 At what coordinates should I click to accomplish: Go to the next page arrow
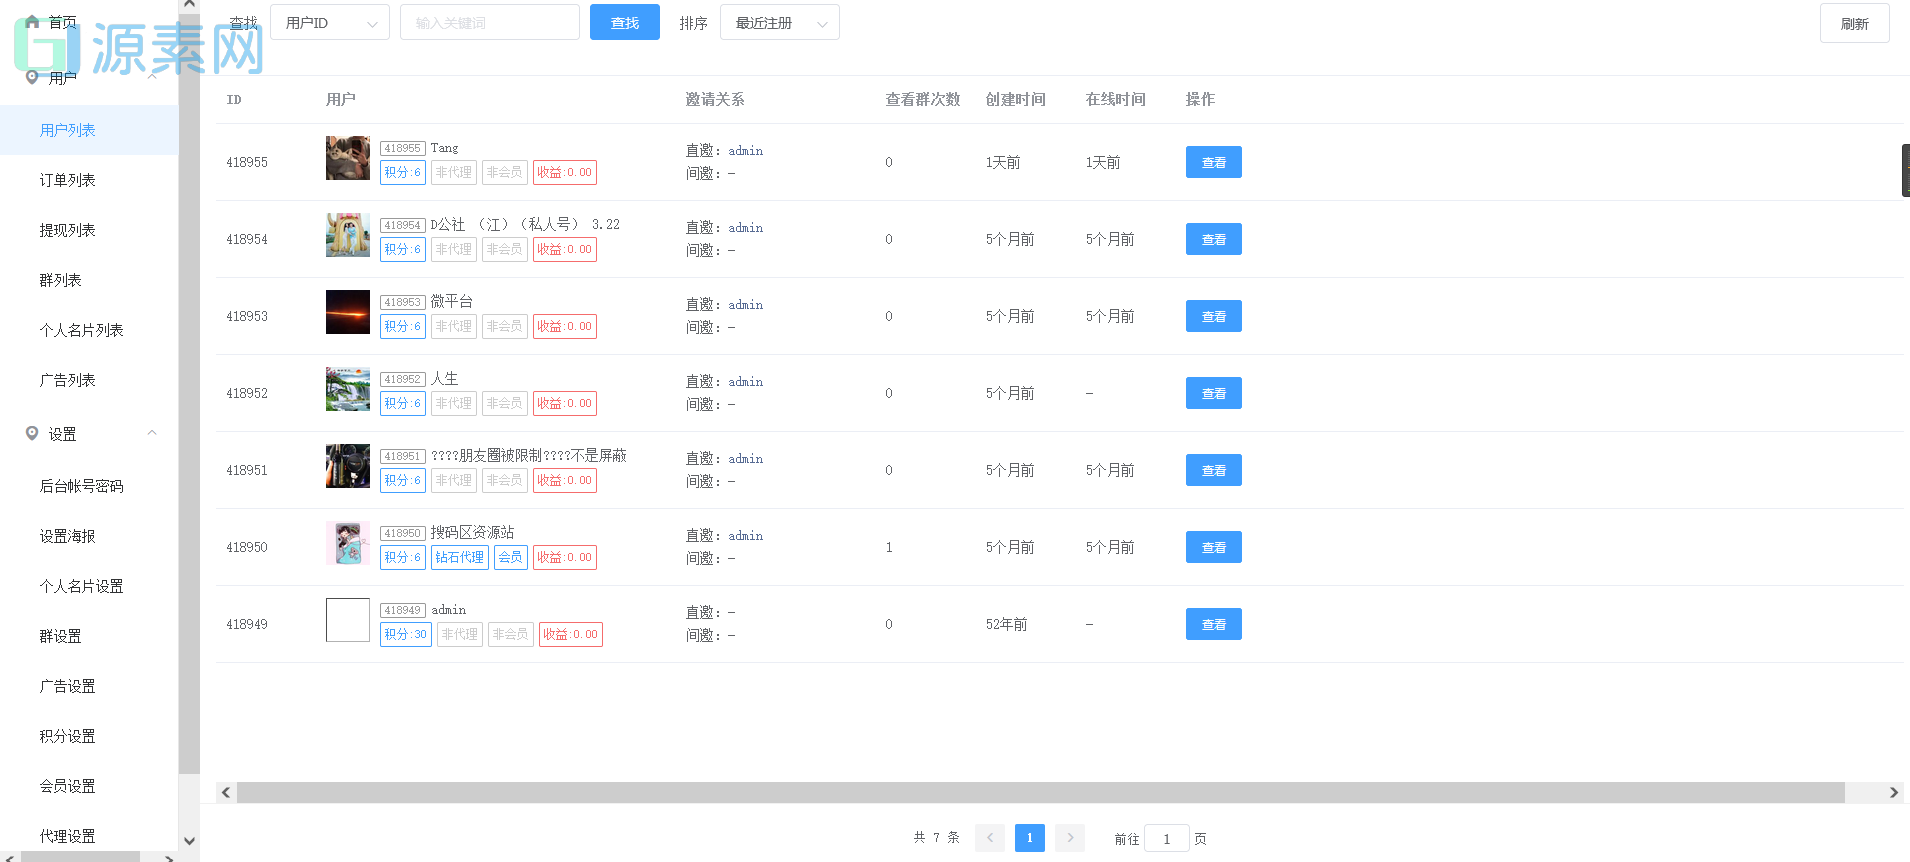click(1069, 838)
